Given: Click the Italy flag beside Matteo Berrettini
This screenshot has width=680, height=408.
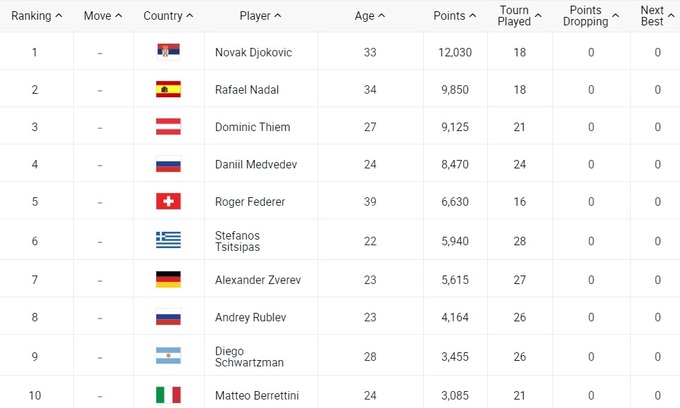Looking at the screenshot, I should 167,395.
